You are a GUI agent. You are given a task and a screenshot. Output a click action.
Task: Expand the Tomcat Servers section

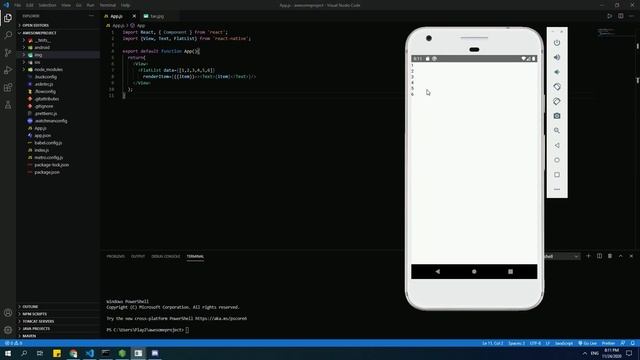(x=38, y=321)
